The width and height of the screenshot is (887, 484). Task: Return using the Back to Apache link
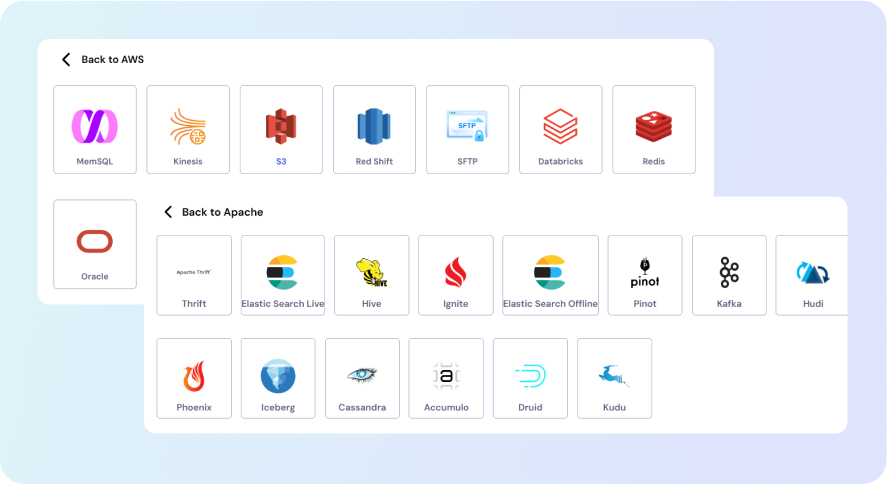222,212
